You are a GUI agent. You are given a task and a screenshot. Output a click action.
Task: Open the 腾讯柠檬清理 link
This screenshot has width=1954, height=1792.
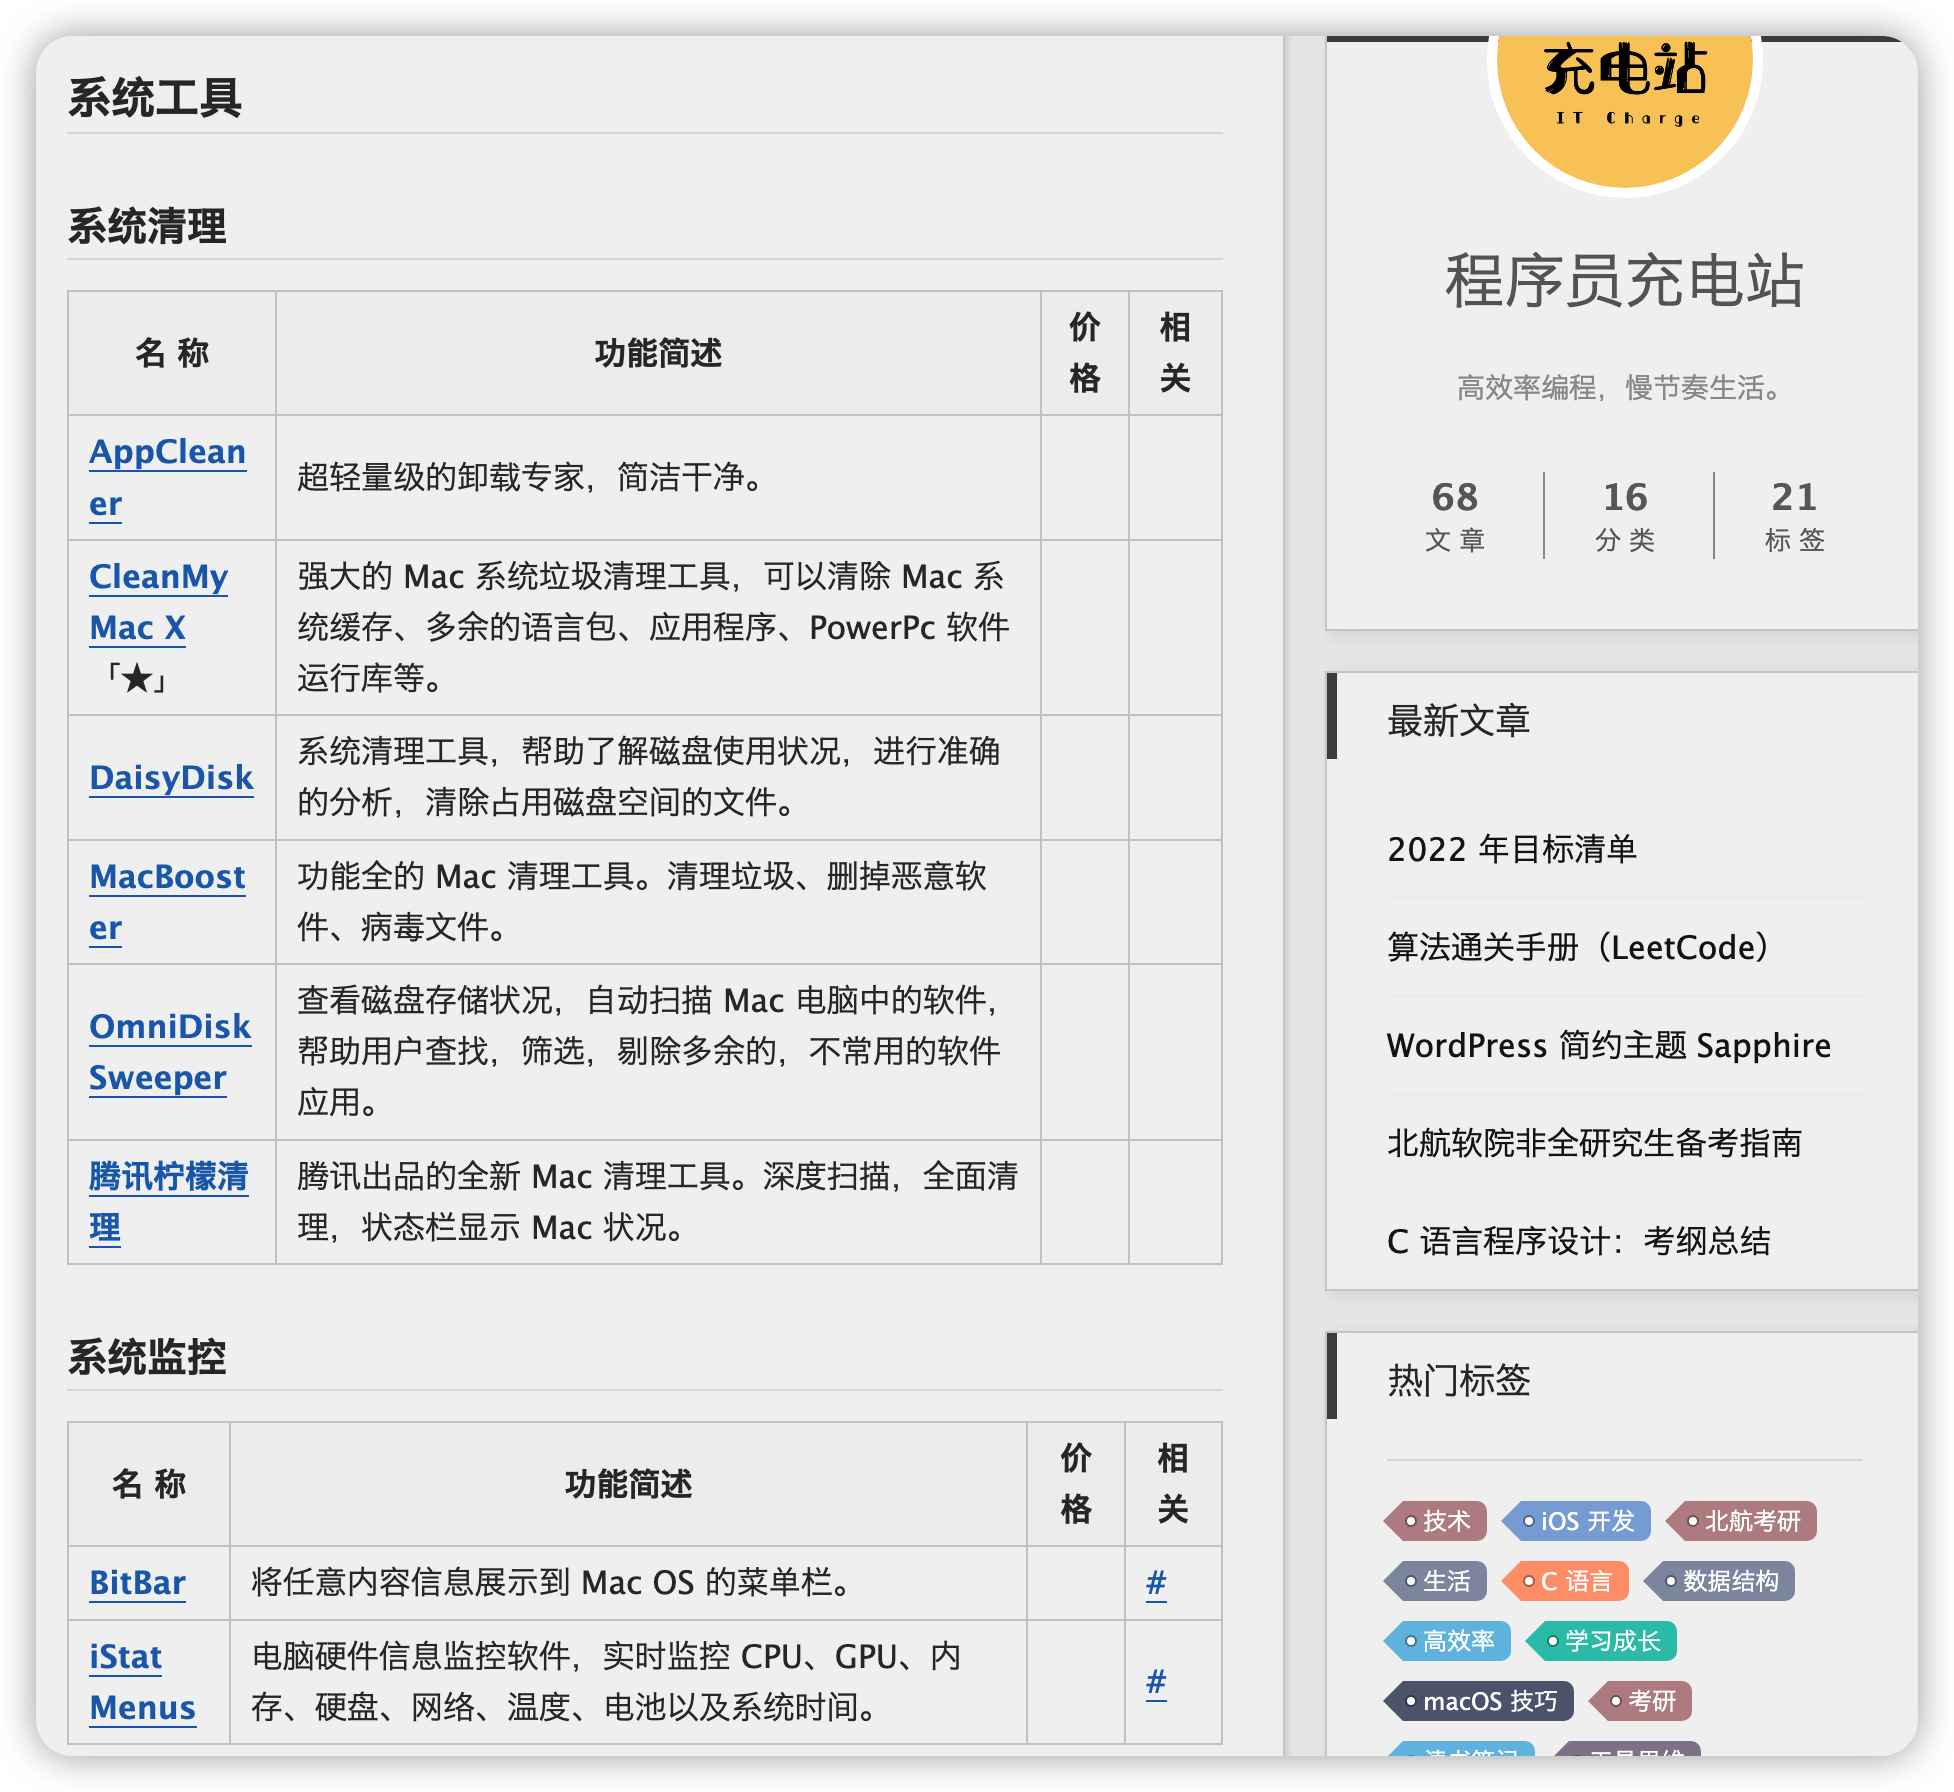pos(168,1177)
